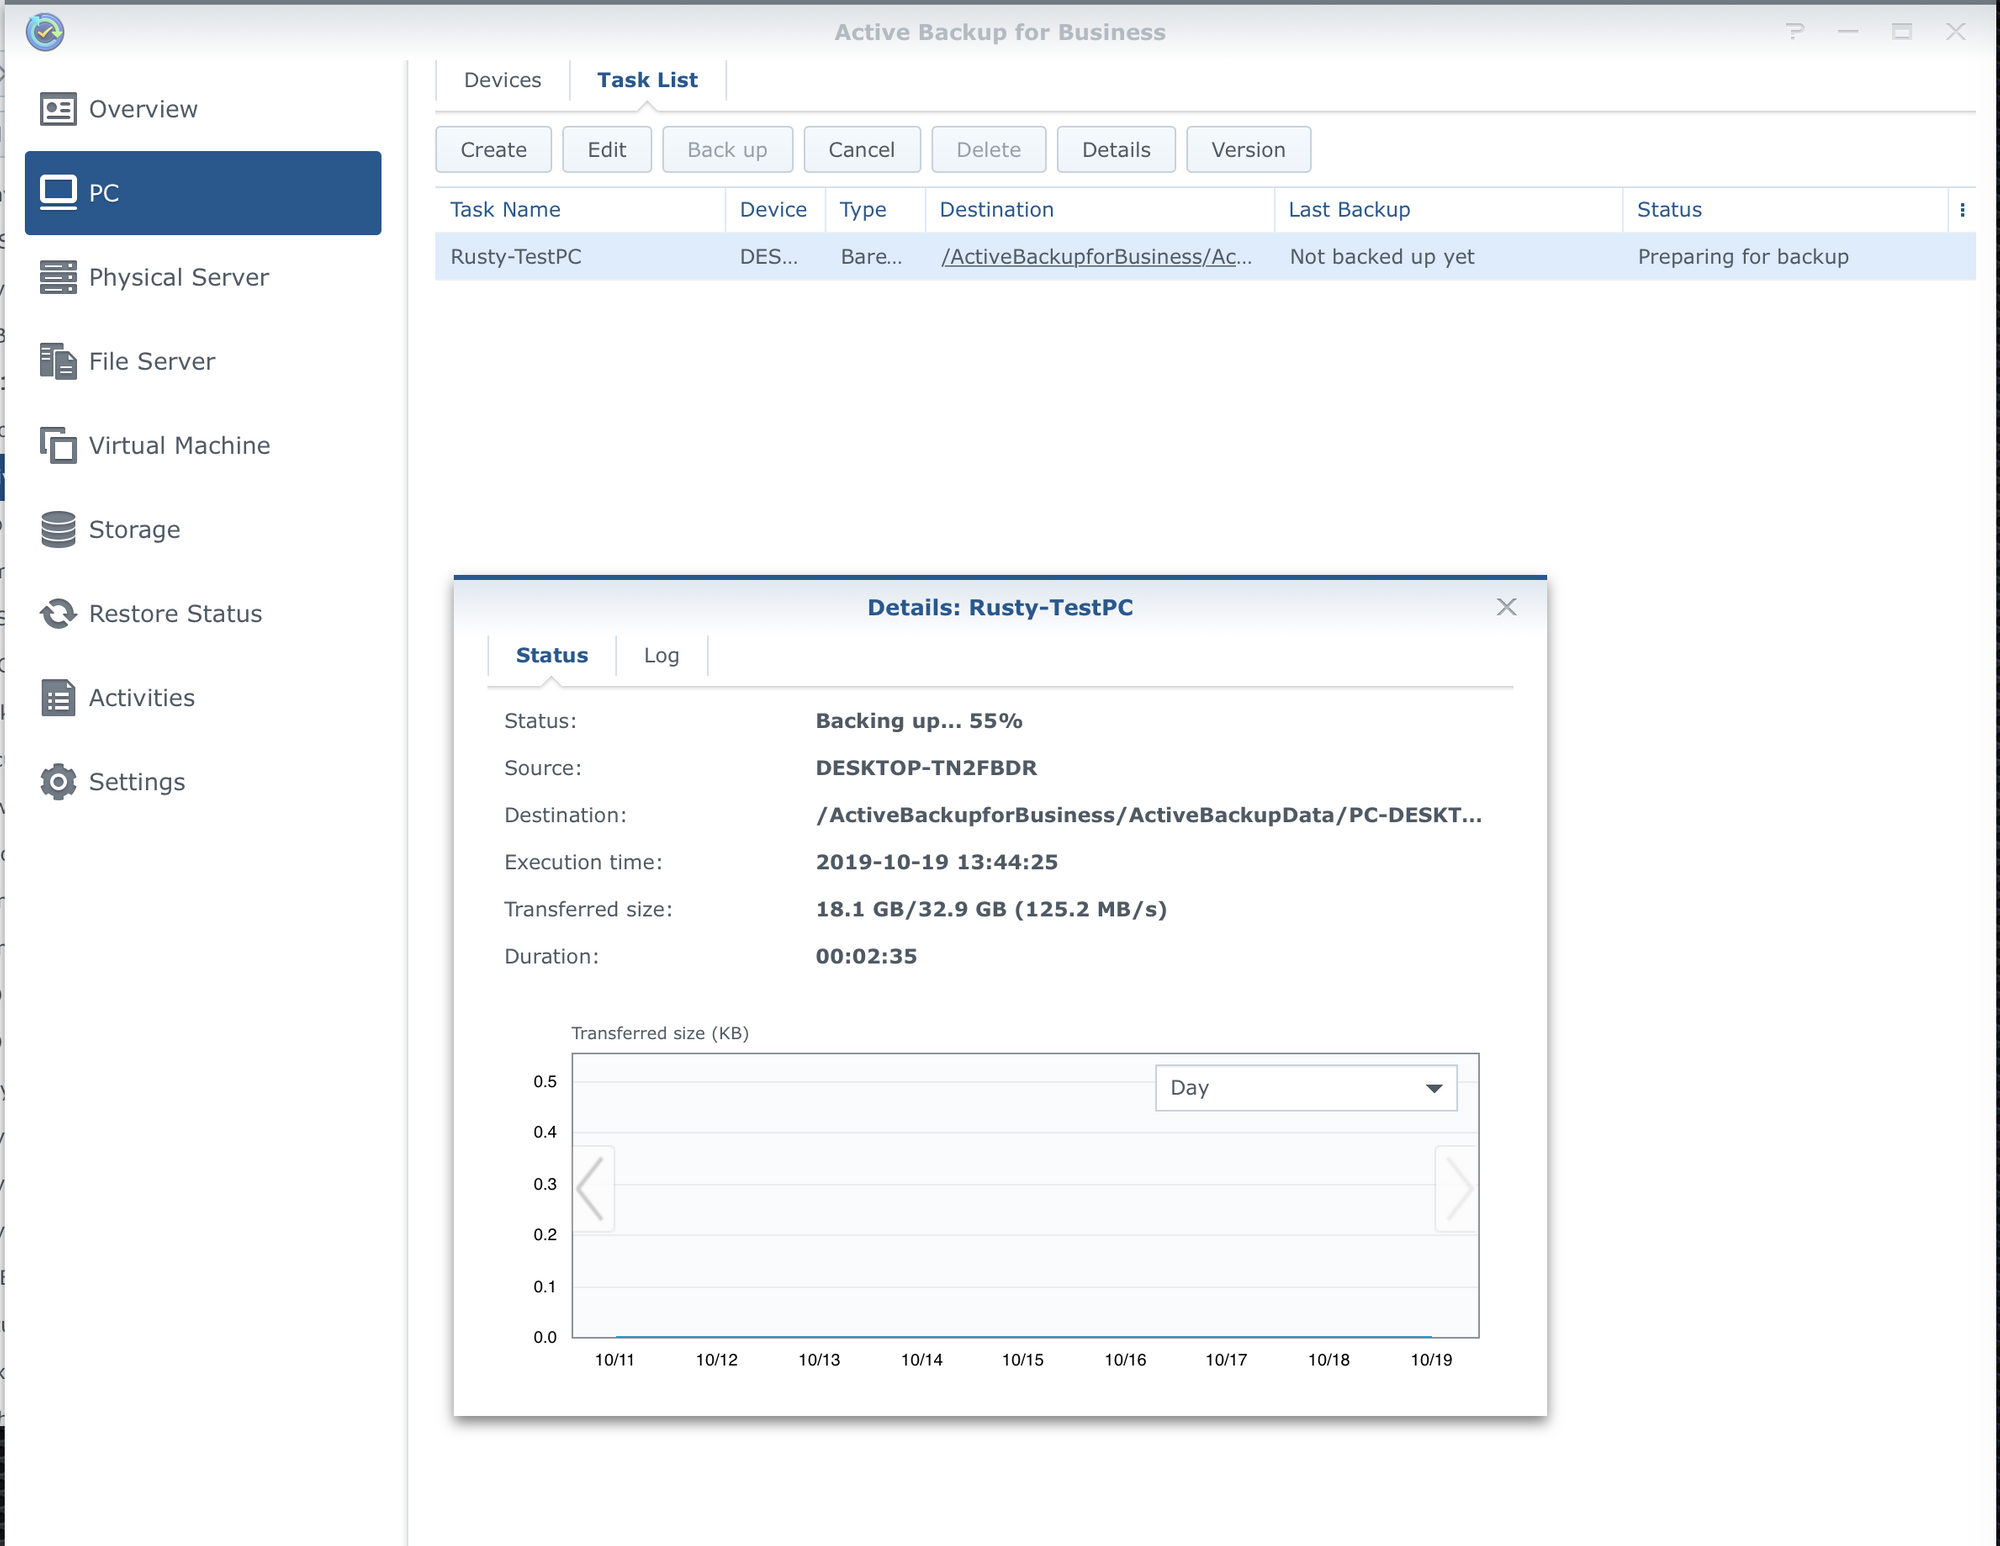Open the column options three-dot menu
Screen dimensions: 2000x1546
1962,210
